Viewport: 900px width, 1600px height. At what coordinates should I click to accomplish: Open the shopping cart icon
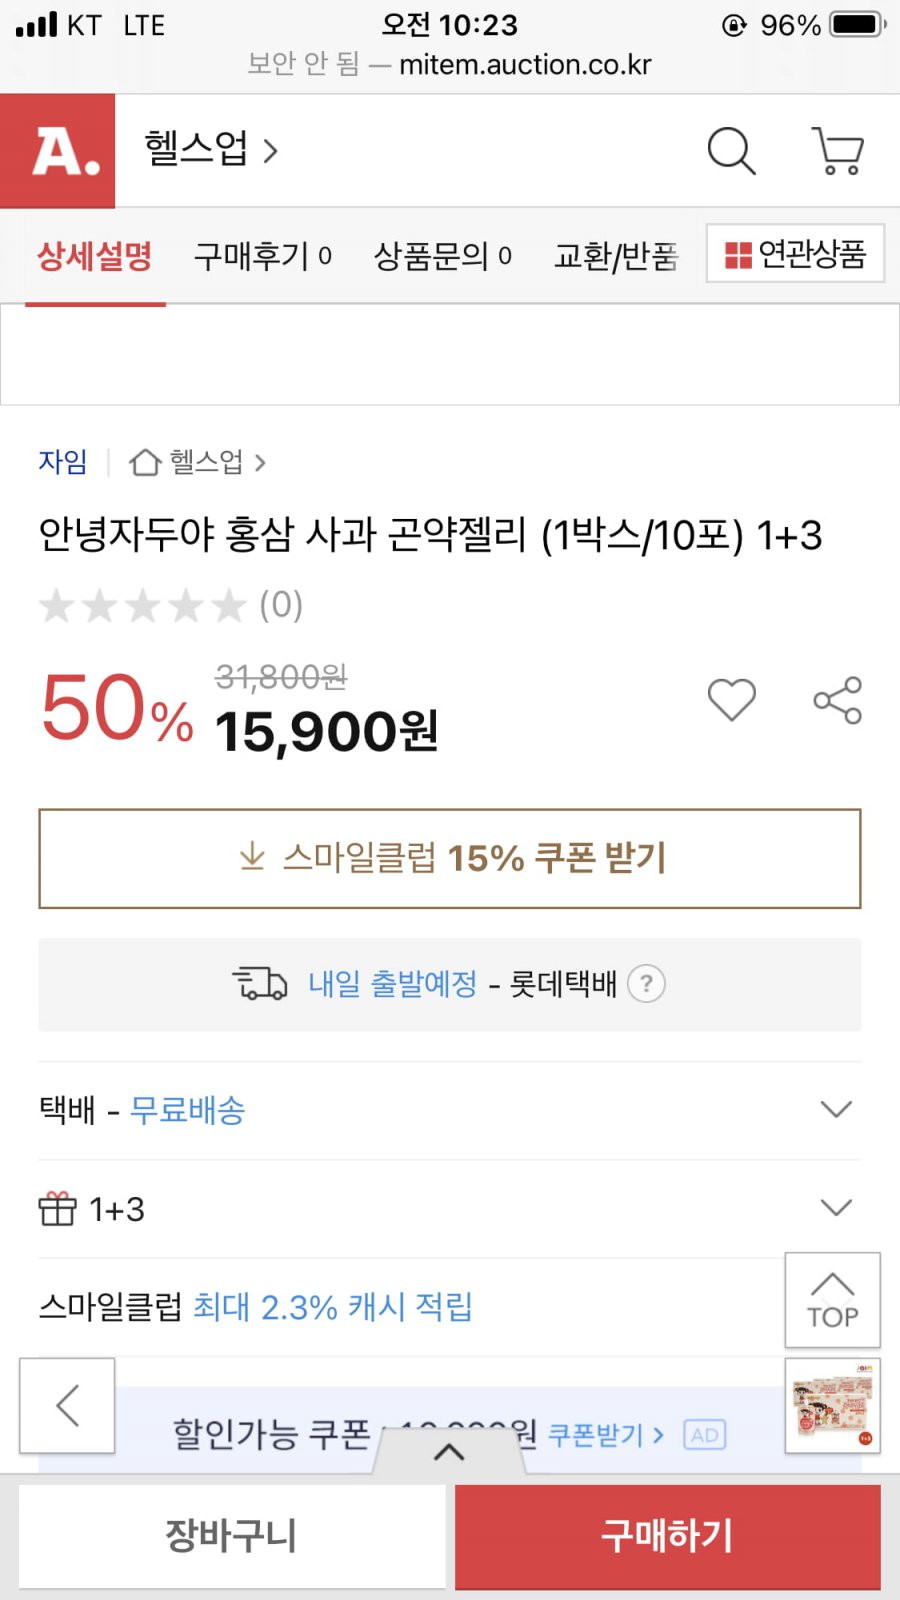837,151
